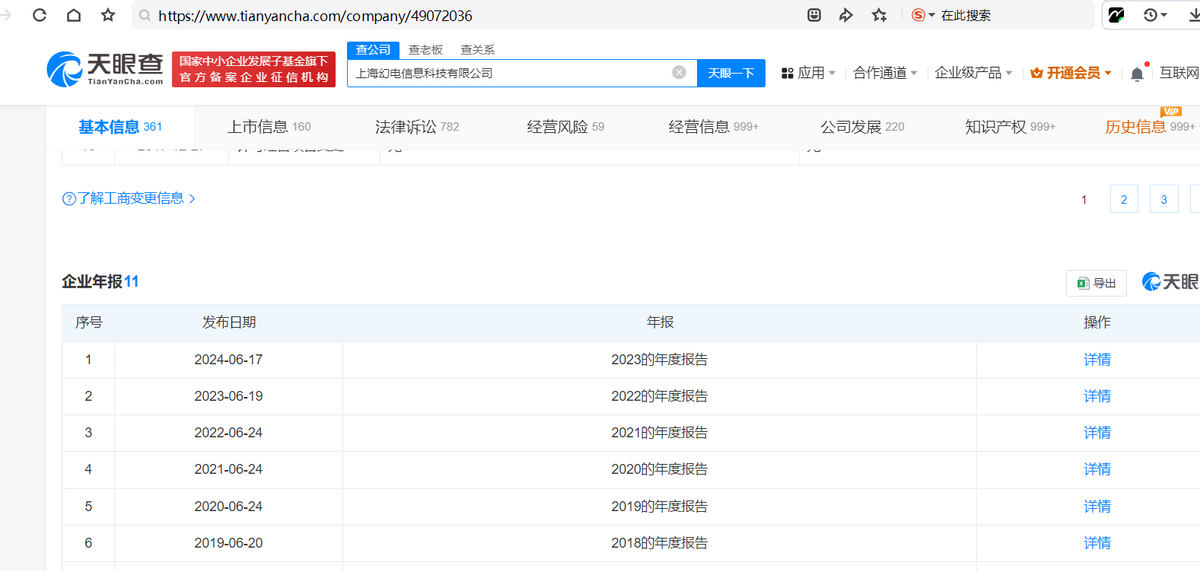Switch to the 上市信息 tab

tap(269, 127)
